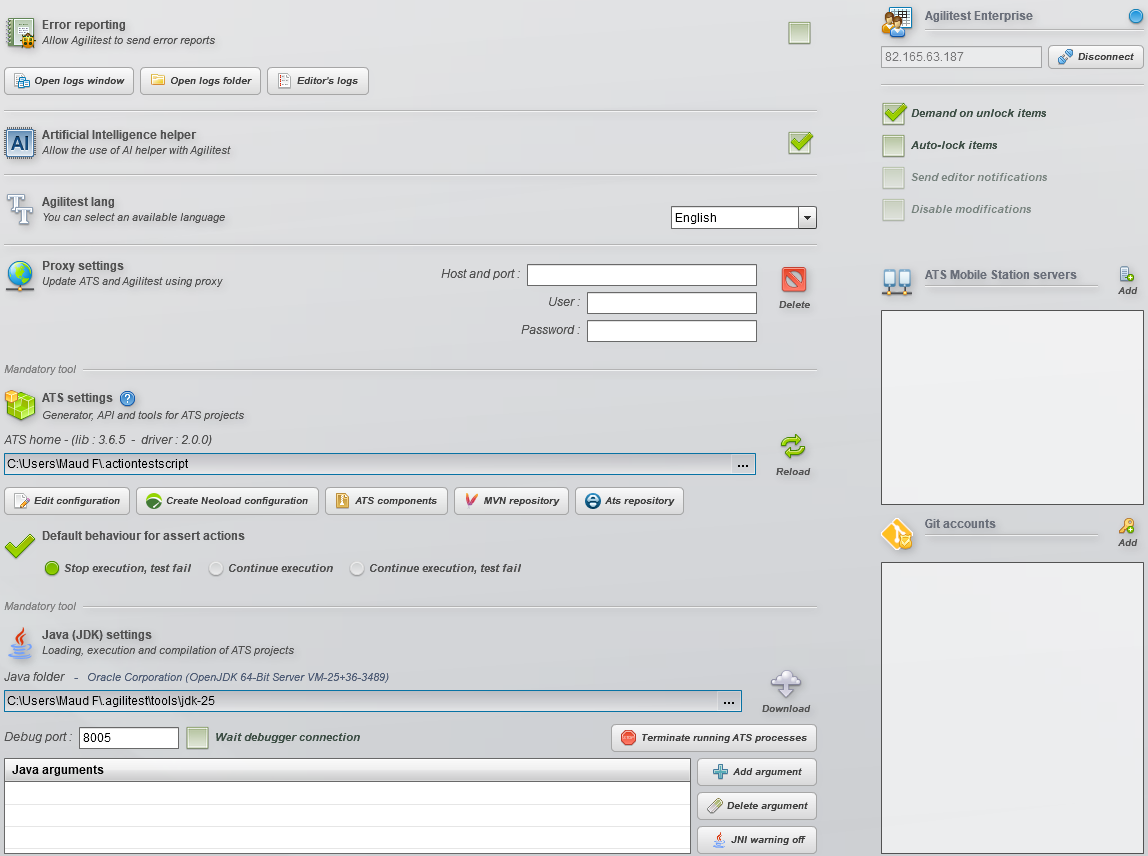Click the Agilitest lang text icon
The height and width of the screenshot is (856, 1148).
20,209
